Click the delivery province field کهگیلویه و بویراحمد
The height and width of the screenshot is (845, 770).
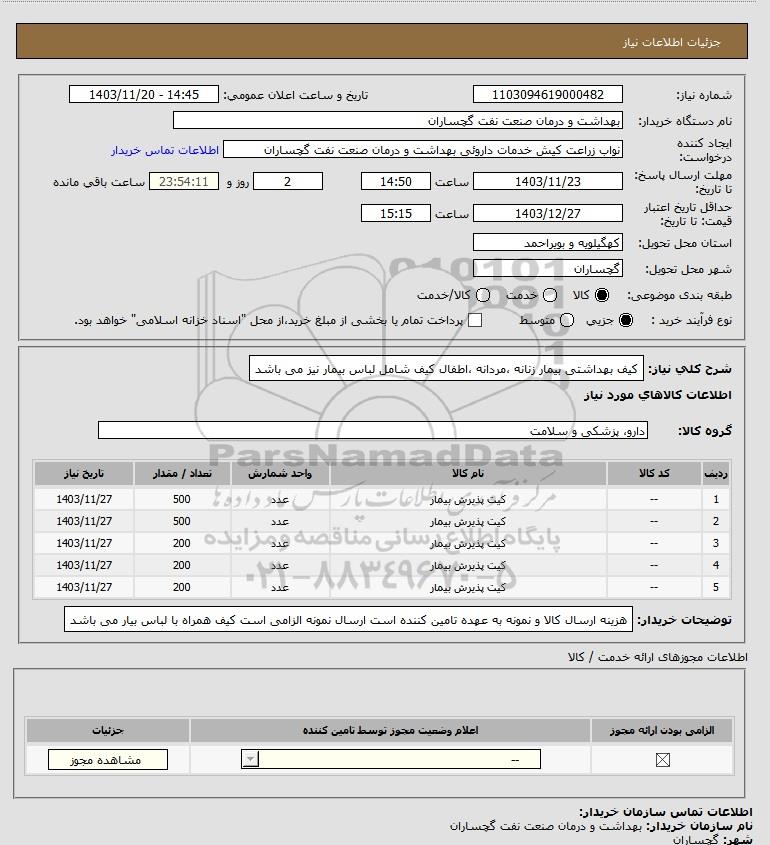coord(547,243)
